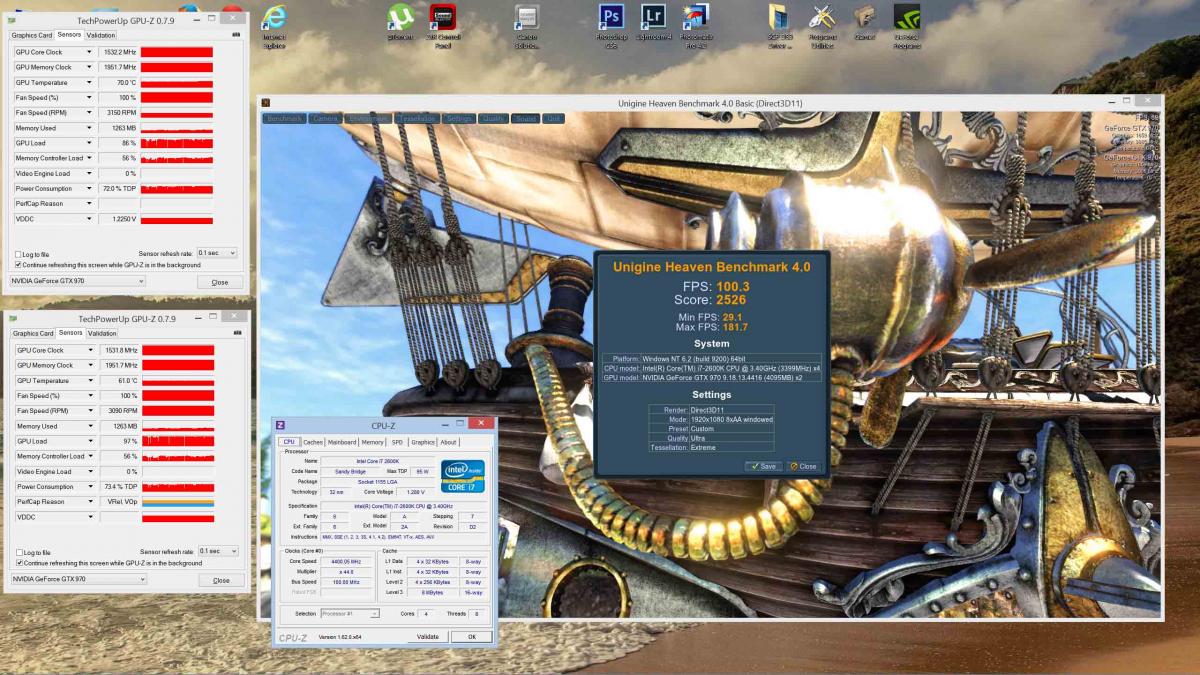Click the Score 2526 text in Heaven results
Screen dimensions: 1200x675
coord(709,299)
